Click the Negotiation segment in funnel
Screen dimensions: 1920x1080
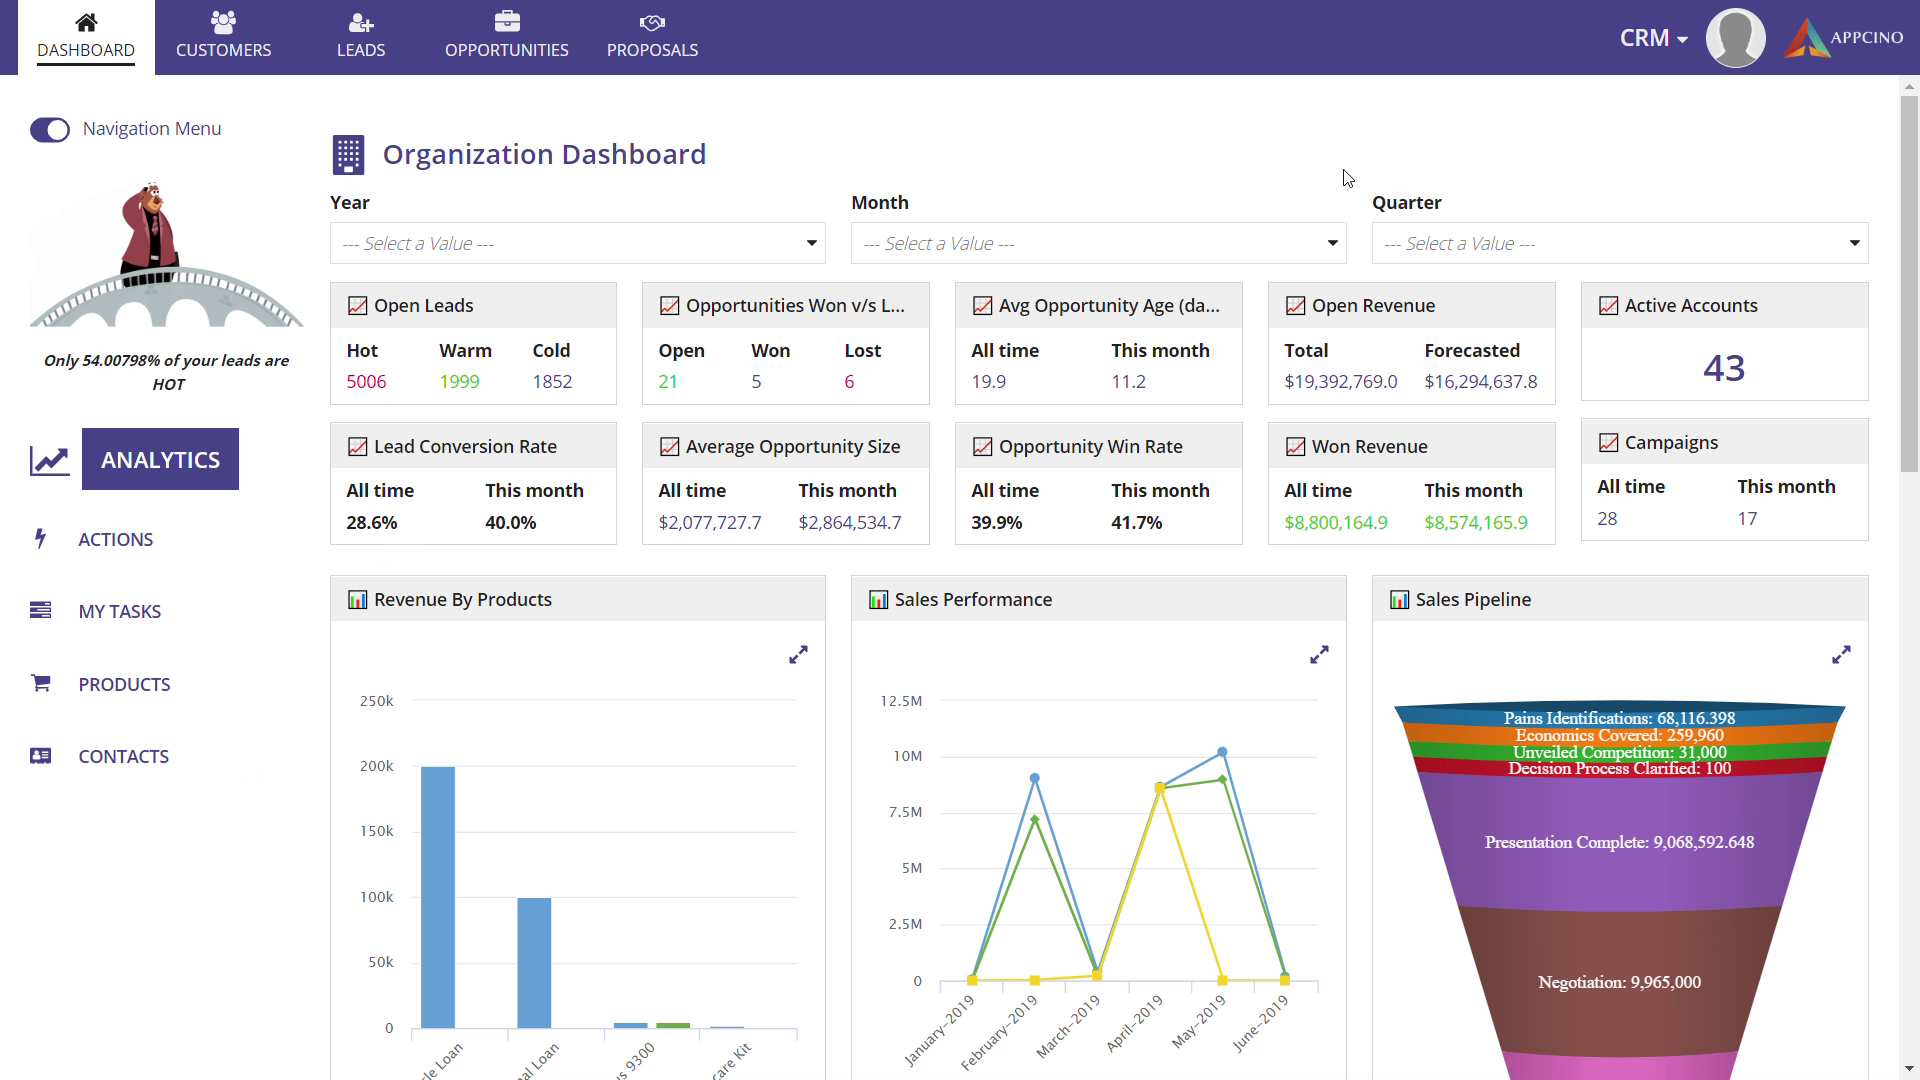click(x=1618, y=982)
